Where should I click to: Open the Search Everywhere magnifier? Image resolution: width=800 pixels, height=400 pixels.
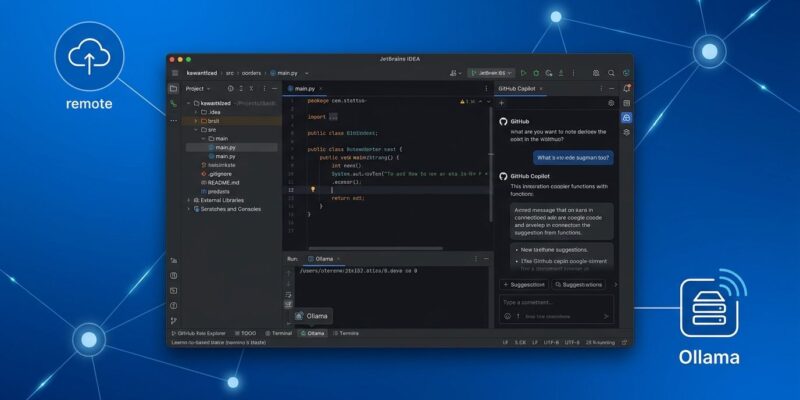coord(611,73)
